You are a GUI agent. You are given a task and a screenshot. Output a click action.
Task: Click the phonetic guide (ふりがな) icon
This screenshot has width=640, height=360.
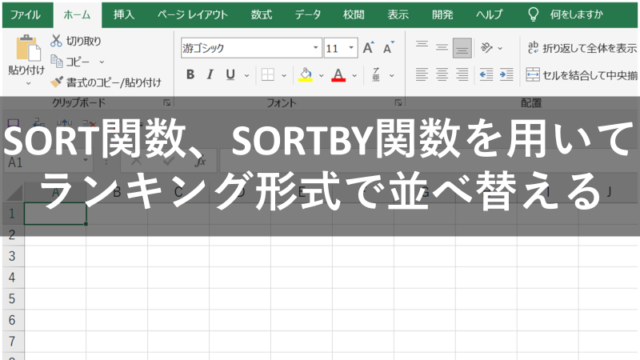point(376,75)
